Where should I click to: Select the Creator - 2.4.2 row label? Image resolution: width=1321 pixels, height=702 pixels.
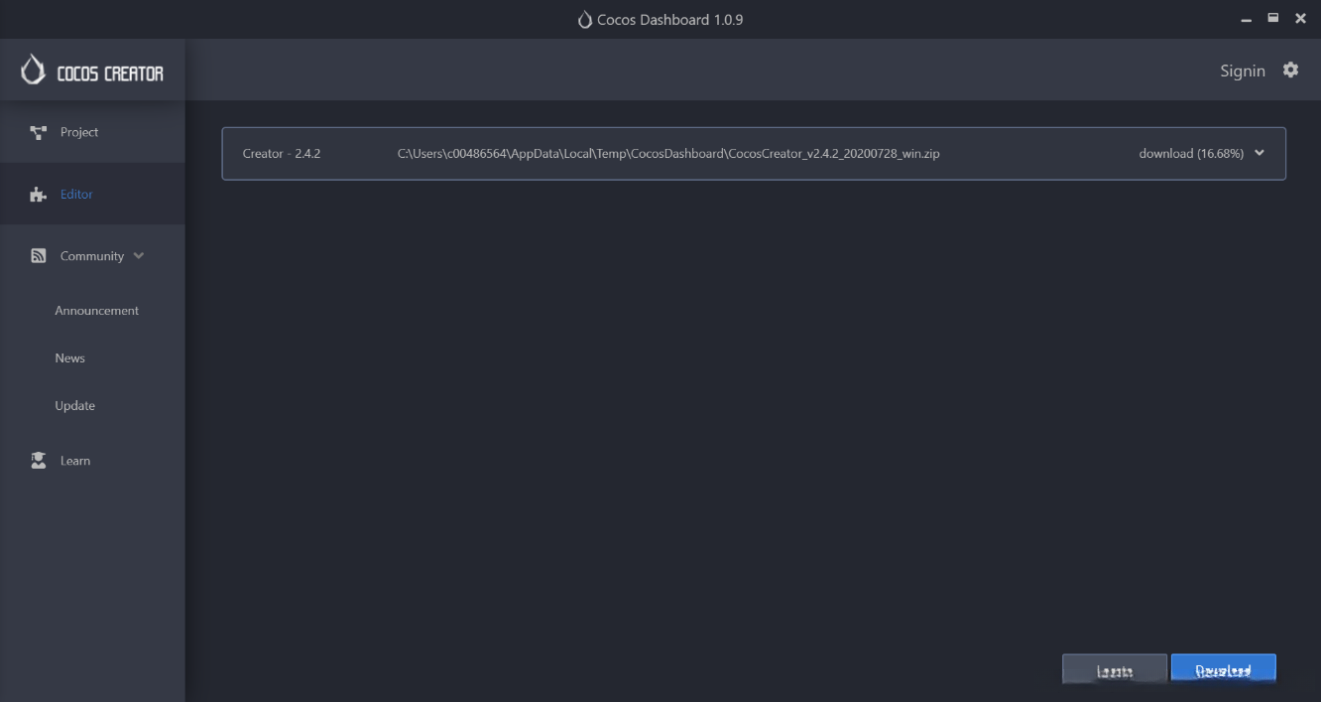coord(282,154)
